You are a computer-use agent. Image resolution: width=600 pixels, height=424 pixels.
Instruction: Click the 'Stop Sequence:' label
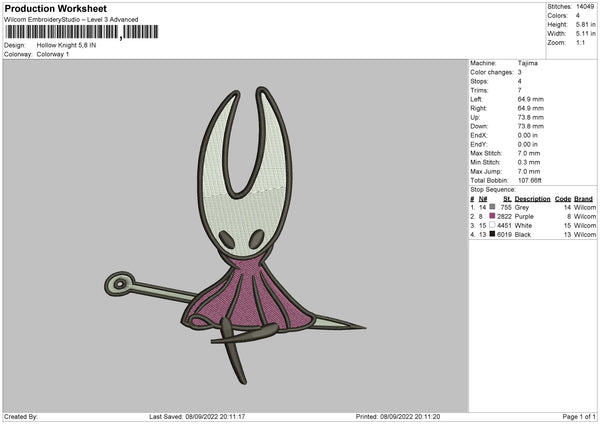(x=493, y=190)
